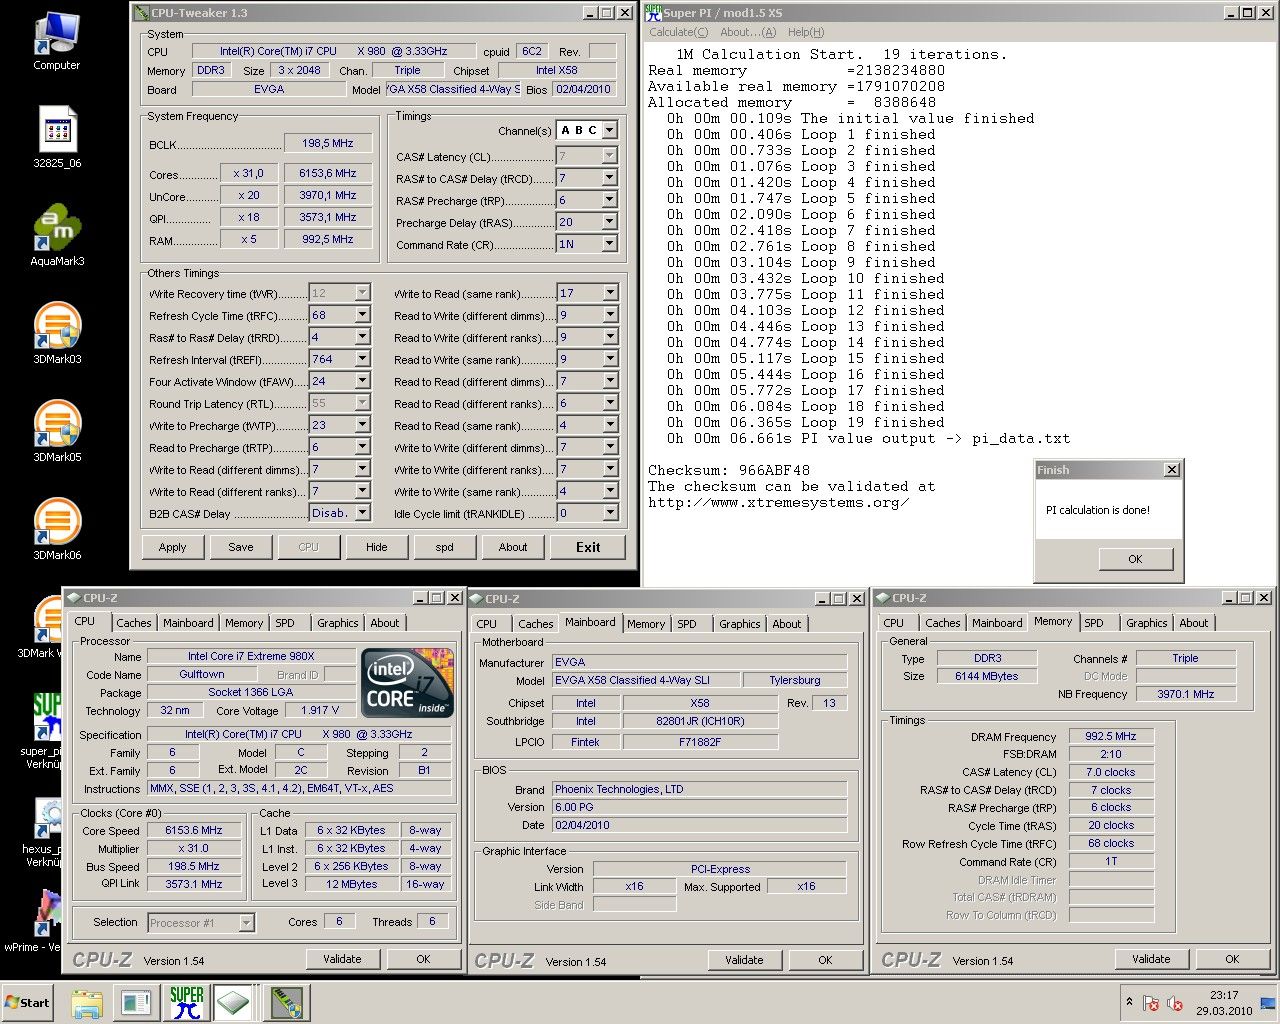Open Idle Cycle limit (tRANKIDLE) dropdown
This screenshot has width=1280, height=1024.
610,513
